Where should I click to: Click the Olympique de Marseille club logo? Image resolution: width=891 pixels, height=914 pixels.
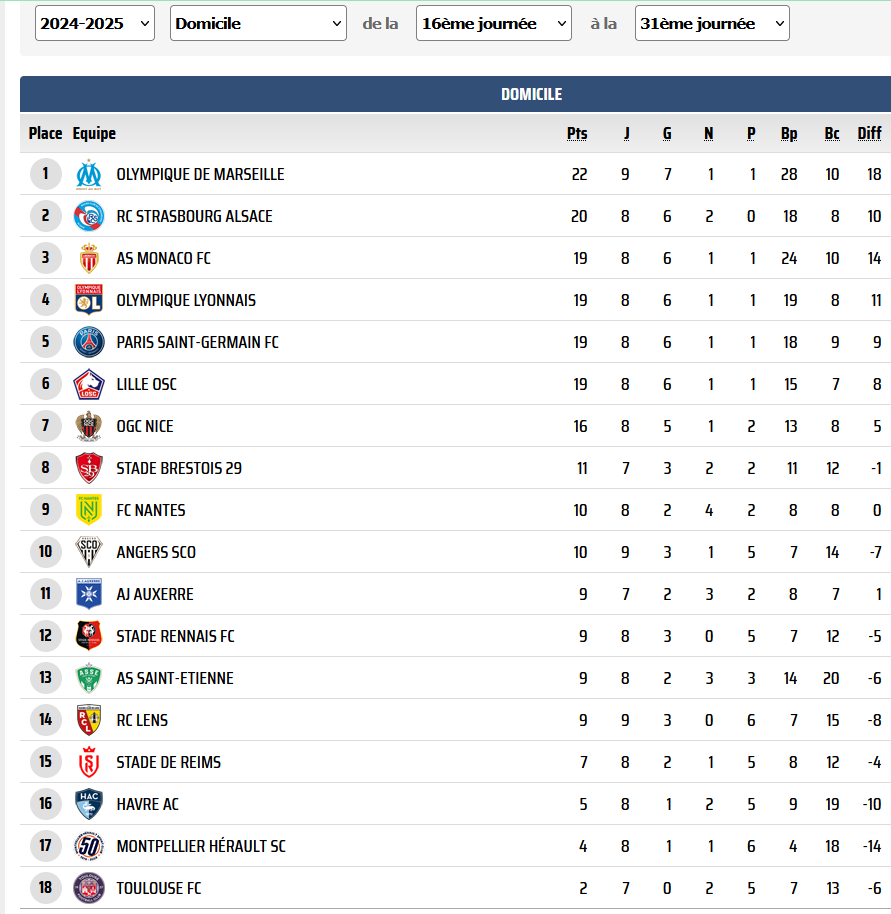[x=89, y=174]
